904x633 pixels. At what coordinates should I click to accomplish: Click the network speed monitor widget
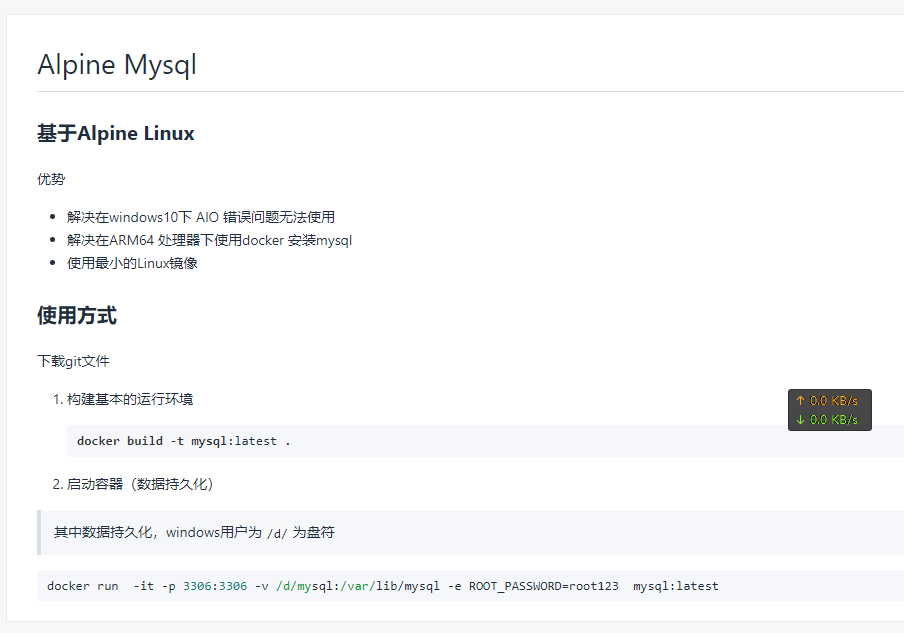[x=830, y=410]
